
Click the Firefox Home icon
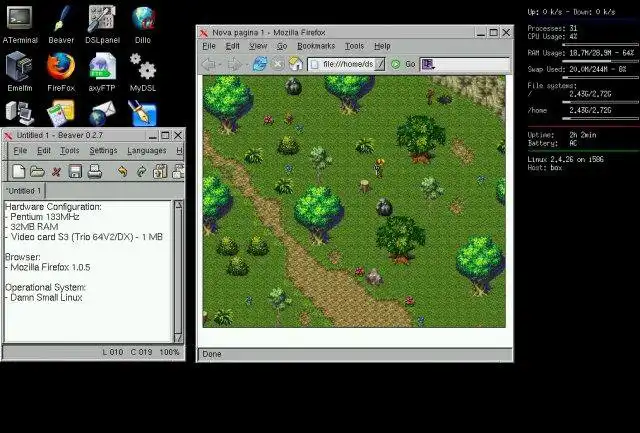pos(296,64)
